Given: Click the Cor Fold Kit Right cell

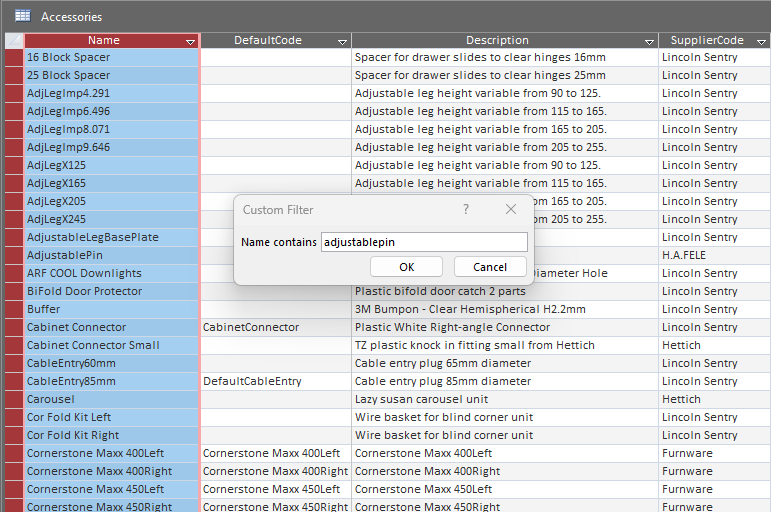Looking at the screenshot, I should tap(111, 435).
